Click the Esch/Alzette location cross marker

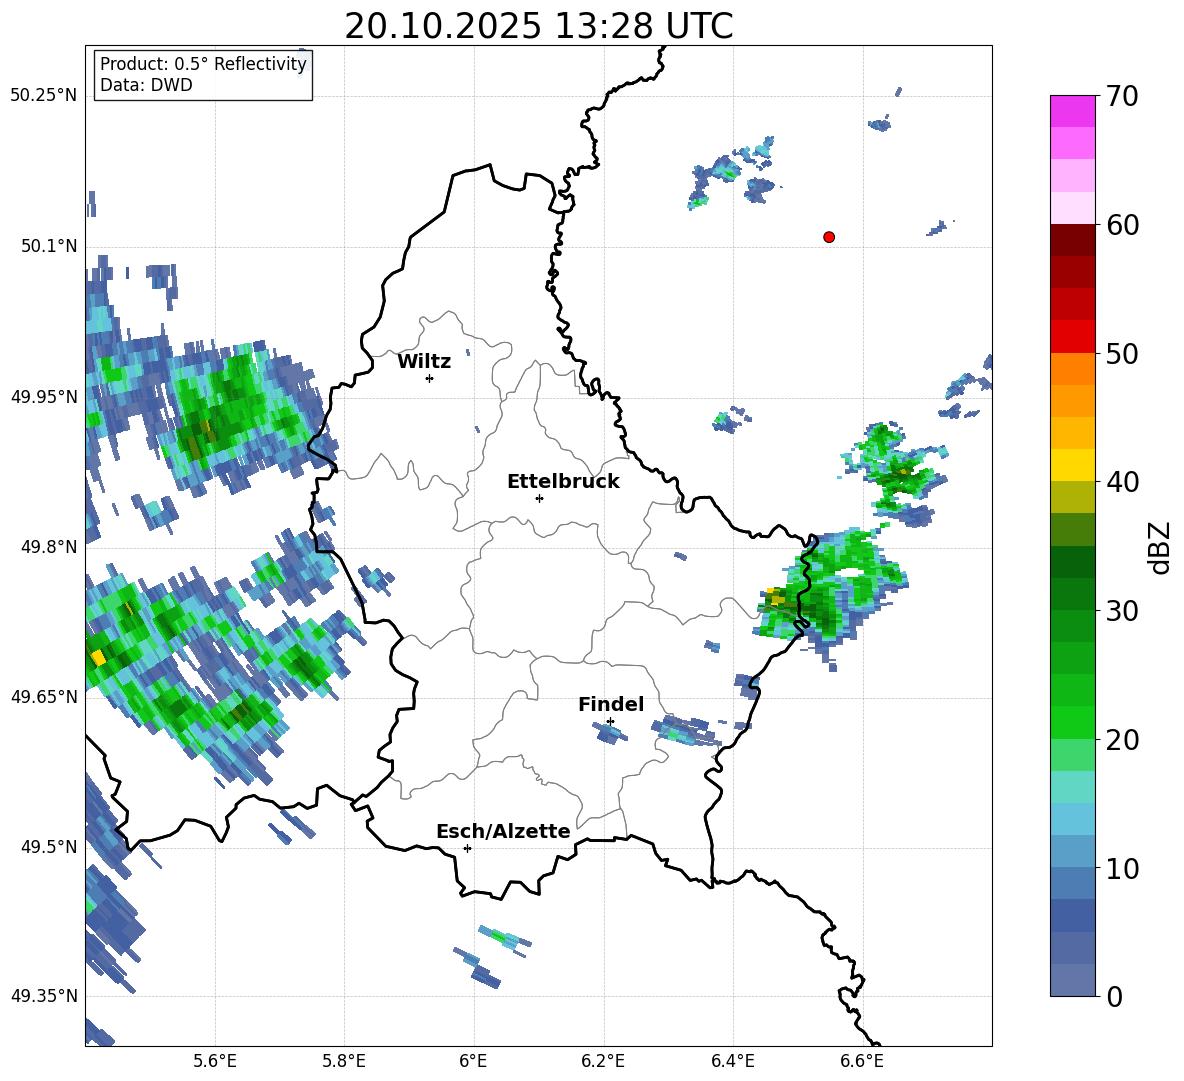[x=467, y=848]
